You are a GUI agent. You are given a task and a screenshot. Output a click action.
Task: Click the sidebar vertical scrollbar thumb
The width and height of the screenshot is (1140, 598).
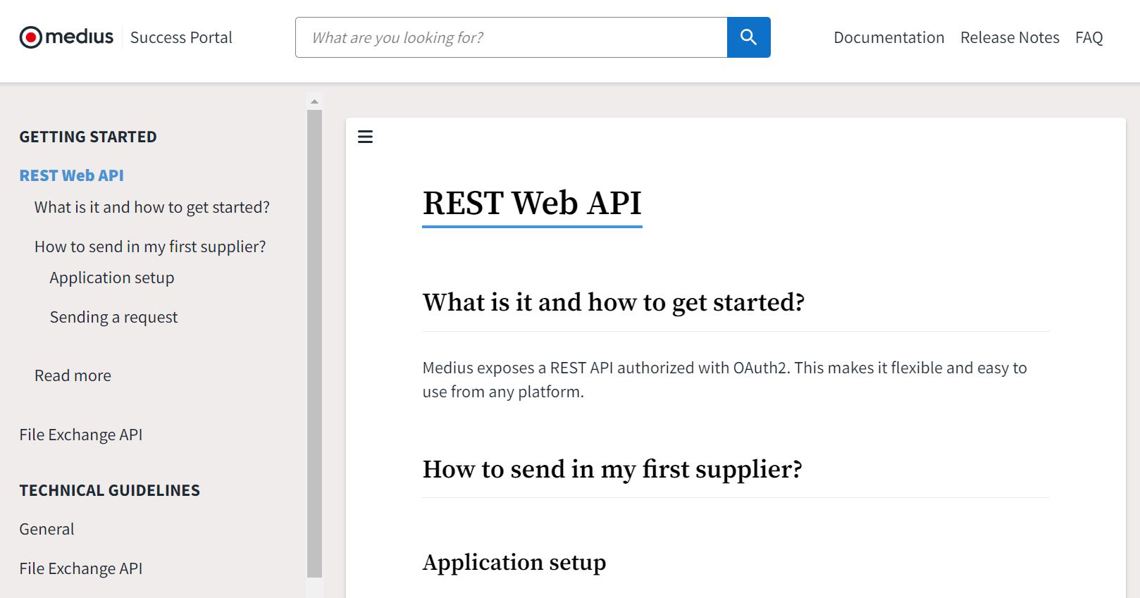[x=314, y=340]
